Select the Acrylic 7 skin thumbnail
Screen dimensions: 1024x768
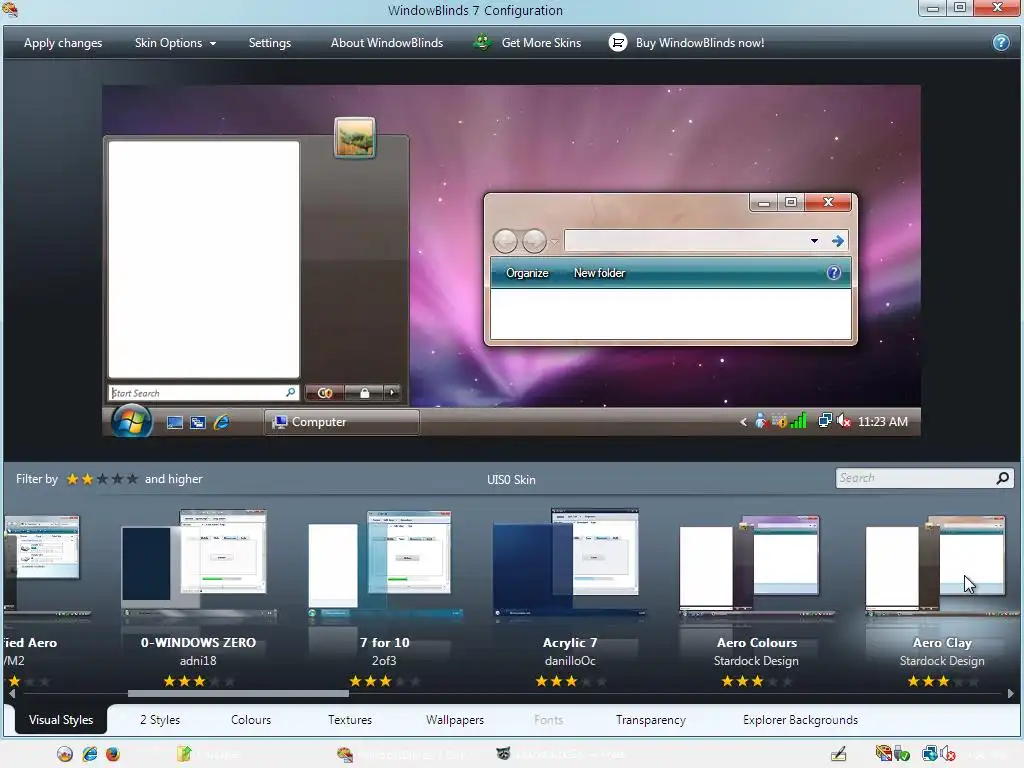click(570, 564)
